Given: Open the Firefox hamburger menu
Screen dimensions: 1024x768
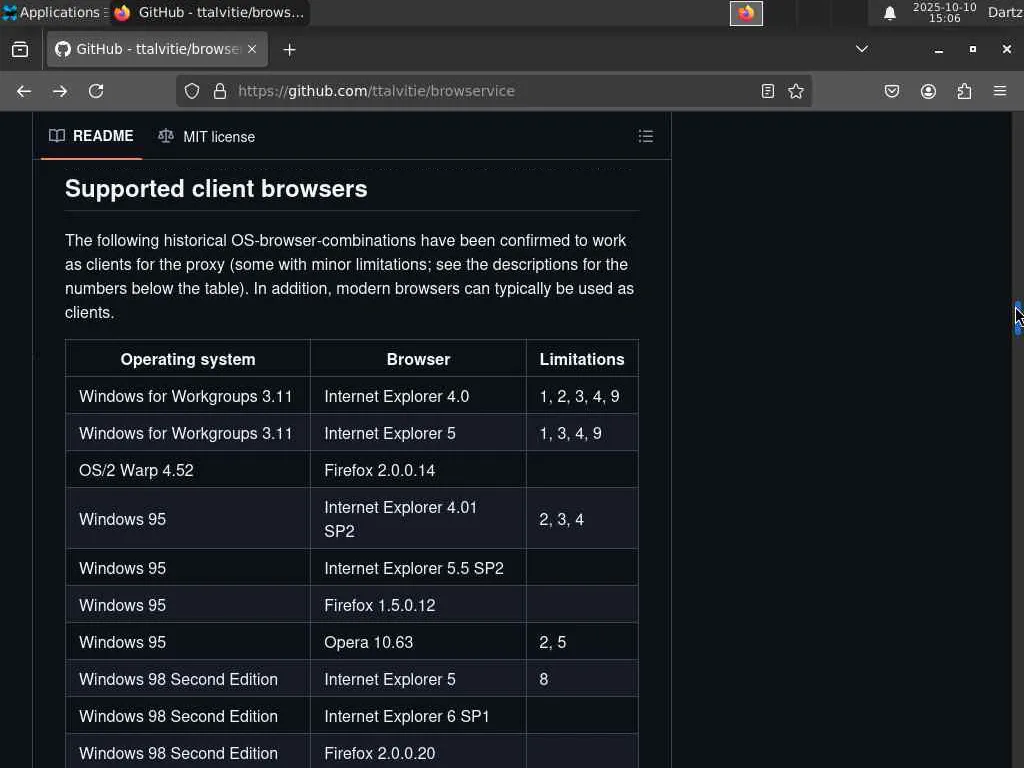Looking at the screenshot, I should pyautogui.click(x=1000, y=91).
